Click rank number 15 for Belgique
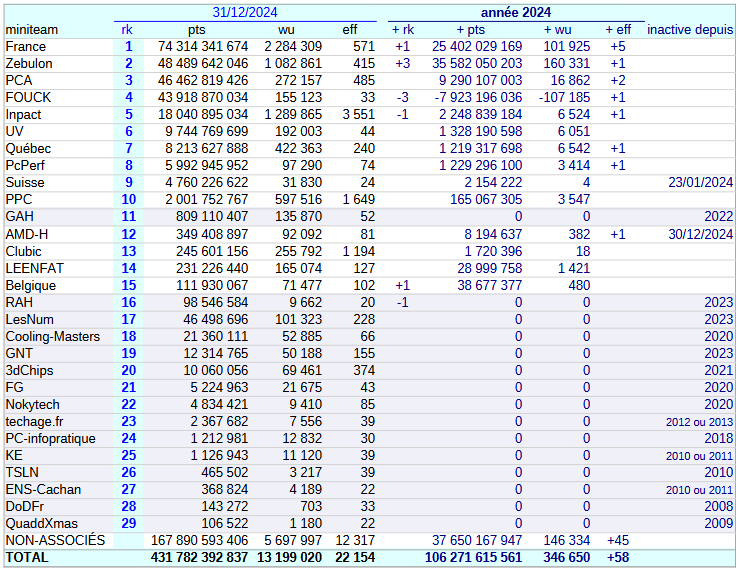 (x=128, y=285)
